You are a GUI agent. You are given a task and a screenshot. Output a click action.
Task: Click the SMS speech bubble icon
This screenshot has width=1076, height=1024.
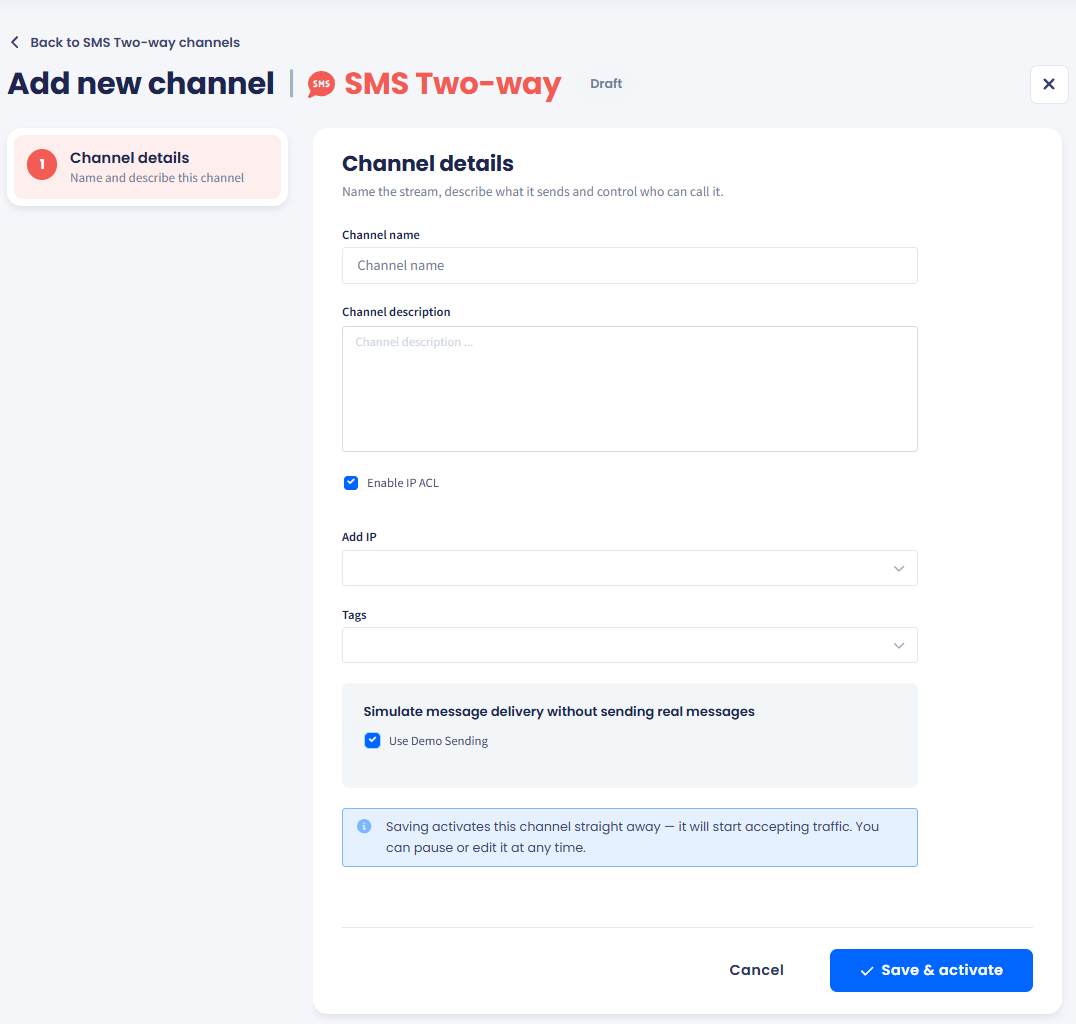pos(321,84)
